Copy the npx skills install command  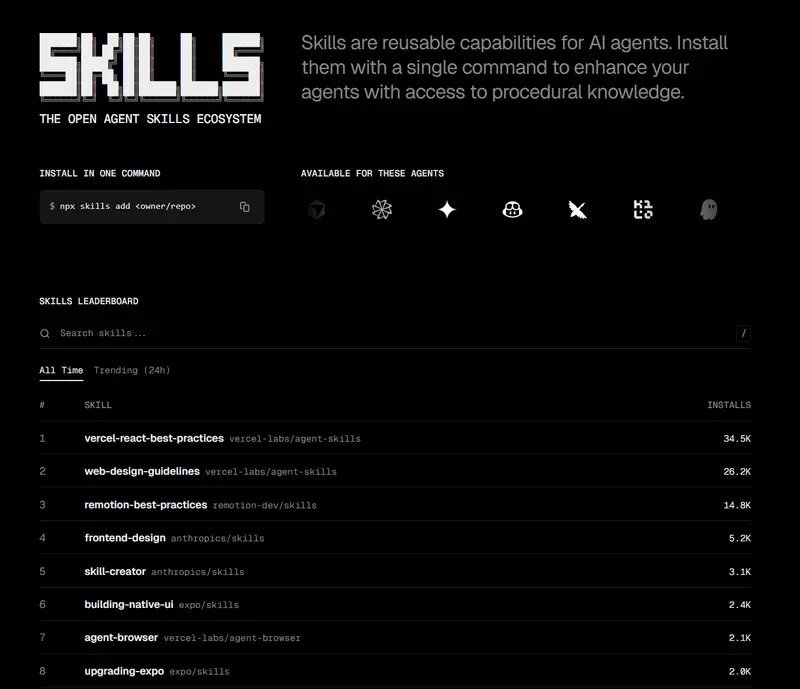click(245, 206)
